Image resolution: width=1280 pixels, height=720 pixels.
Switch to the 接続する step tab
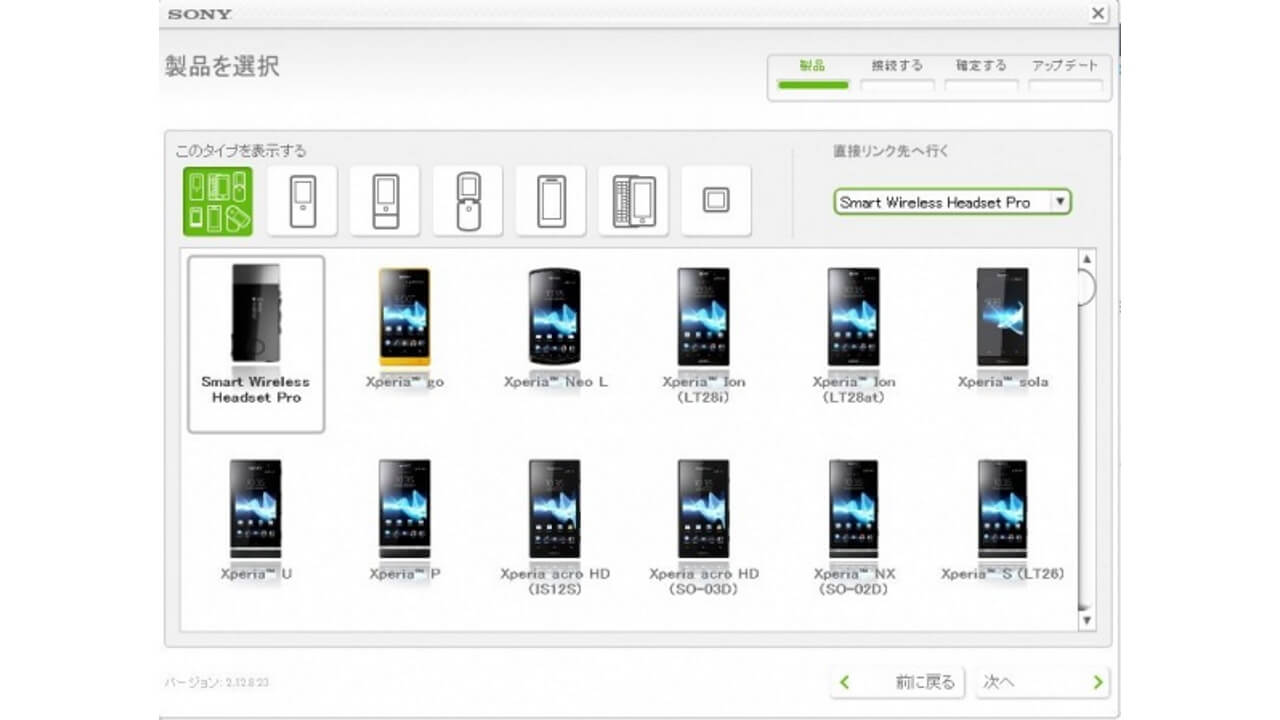897,75
